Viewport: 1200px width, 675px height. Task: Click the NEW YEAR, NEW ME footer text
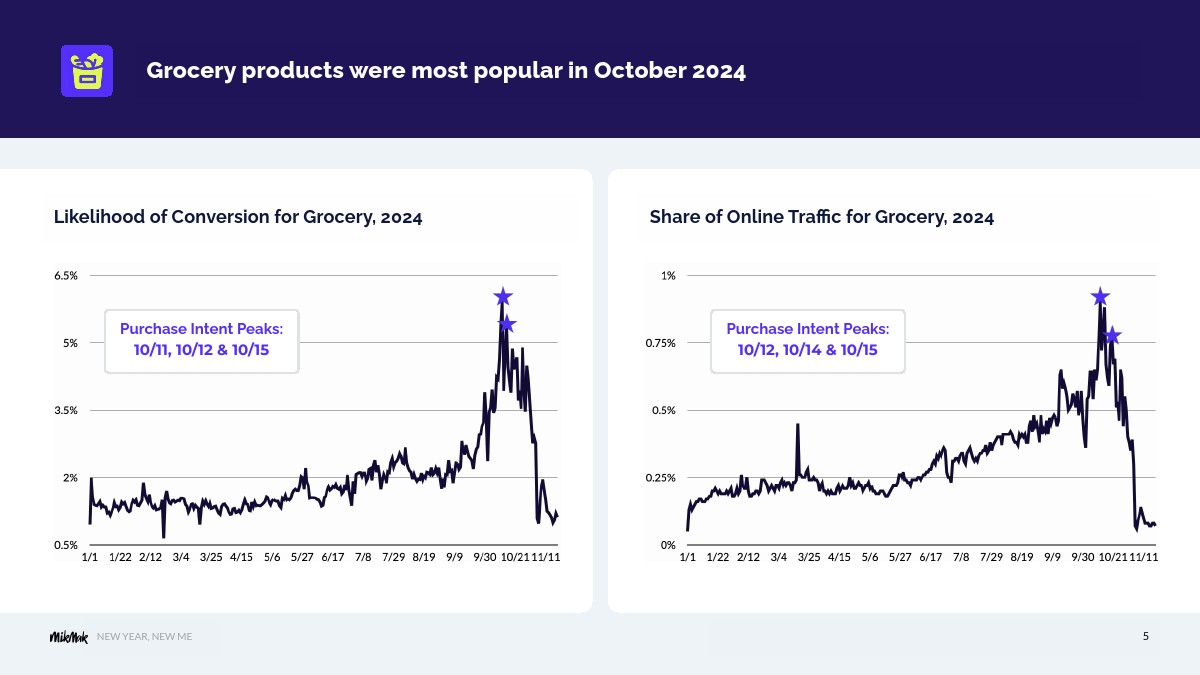[x=144, y=637]
